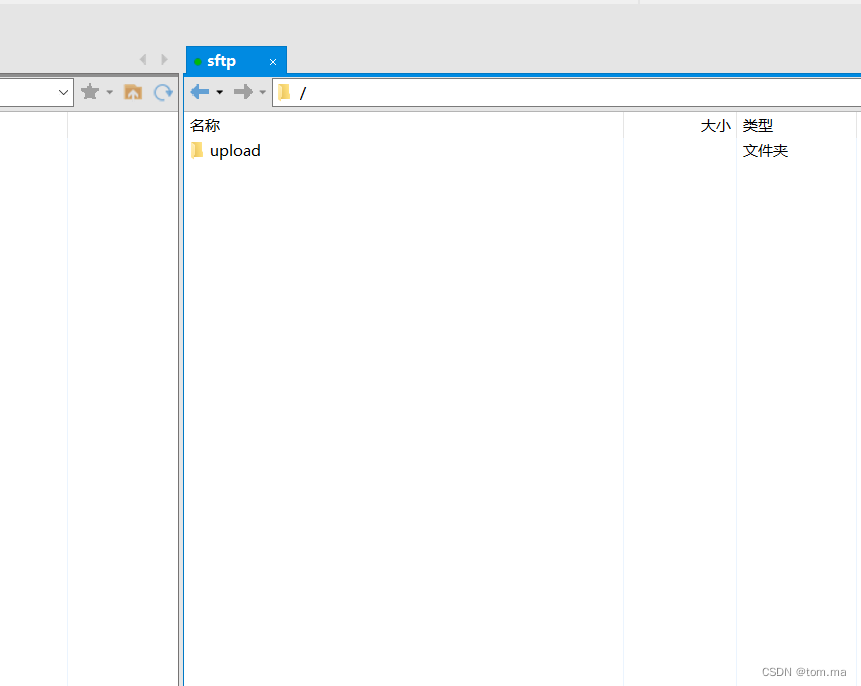The width and height of the screenshot is (861, 686).
Task: Refresh the local pane with the refresh icon
Action: click(163, 92)
